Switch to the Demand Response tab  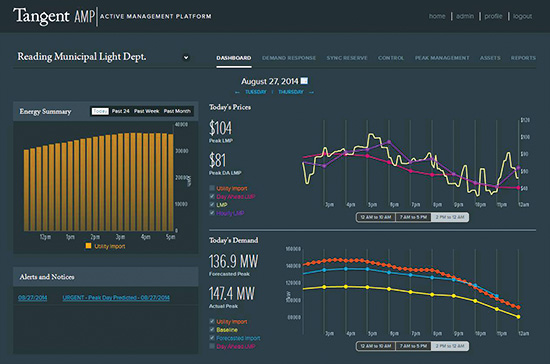click(x=289, y=58)
